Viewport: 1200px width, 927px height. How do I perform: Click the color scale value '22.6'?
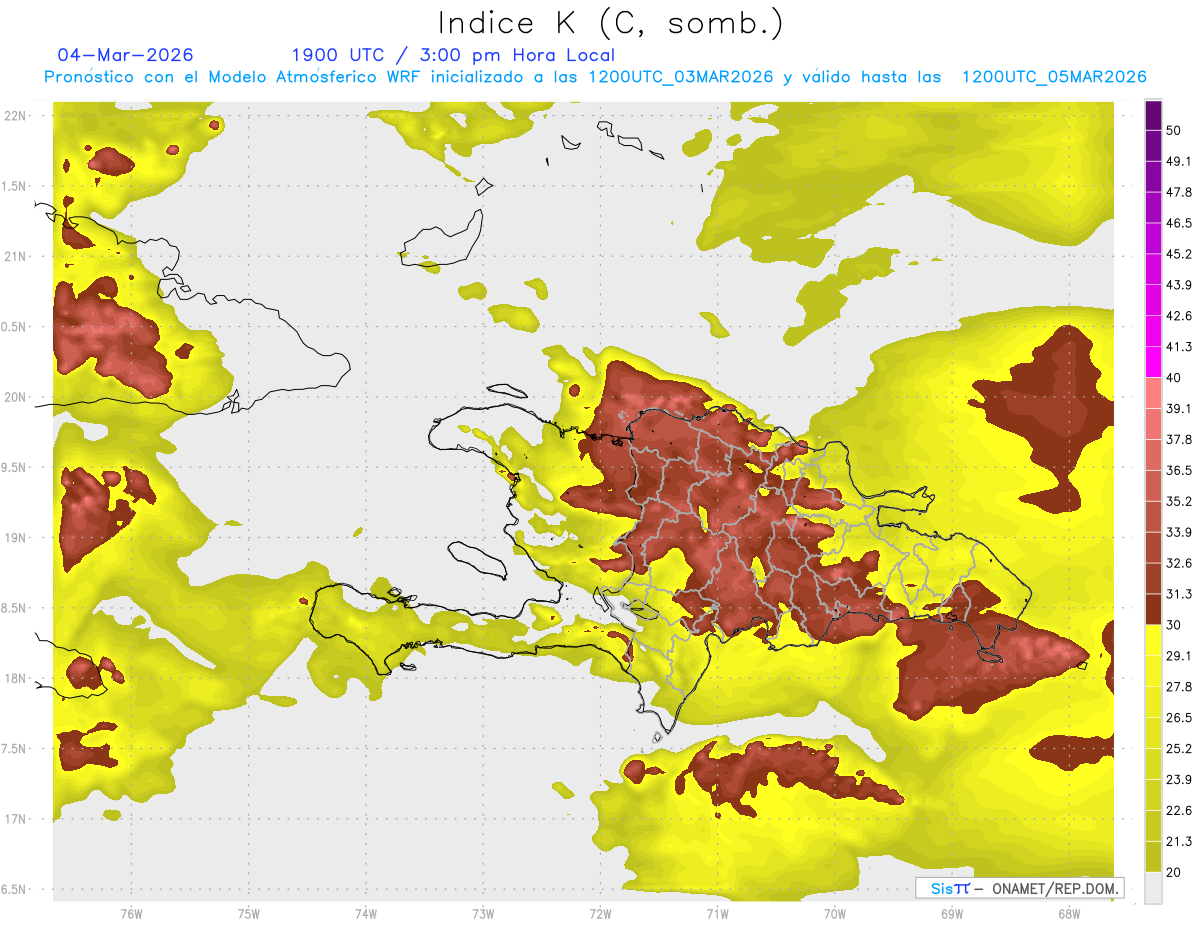point(1179,811)
